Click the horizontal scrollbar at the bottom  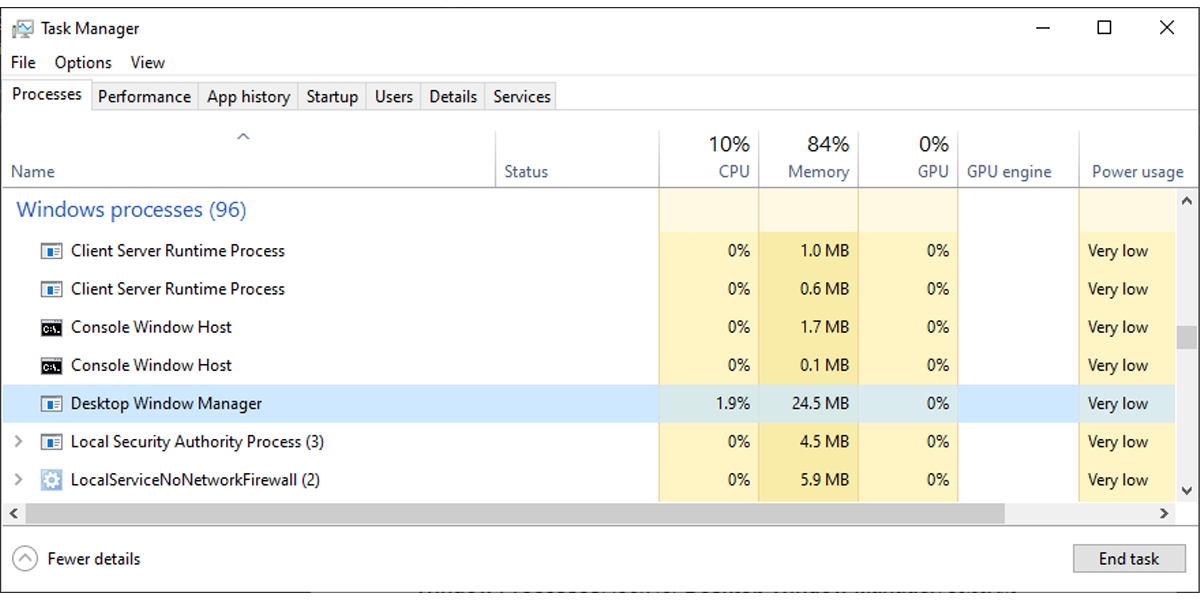pyautogui.click(x=500, y=513)
